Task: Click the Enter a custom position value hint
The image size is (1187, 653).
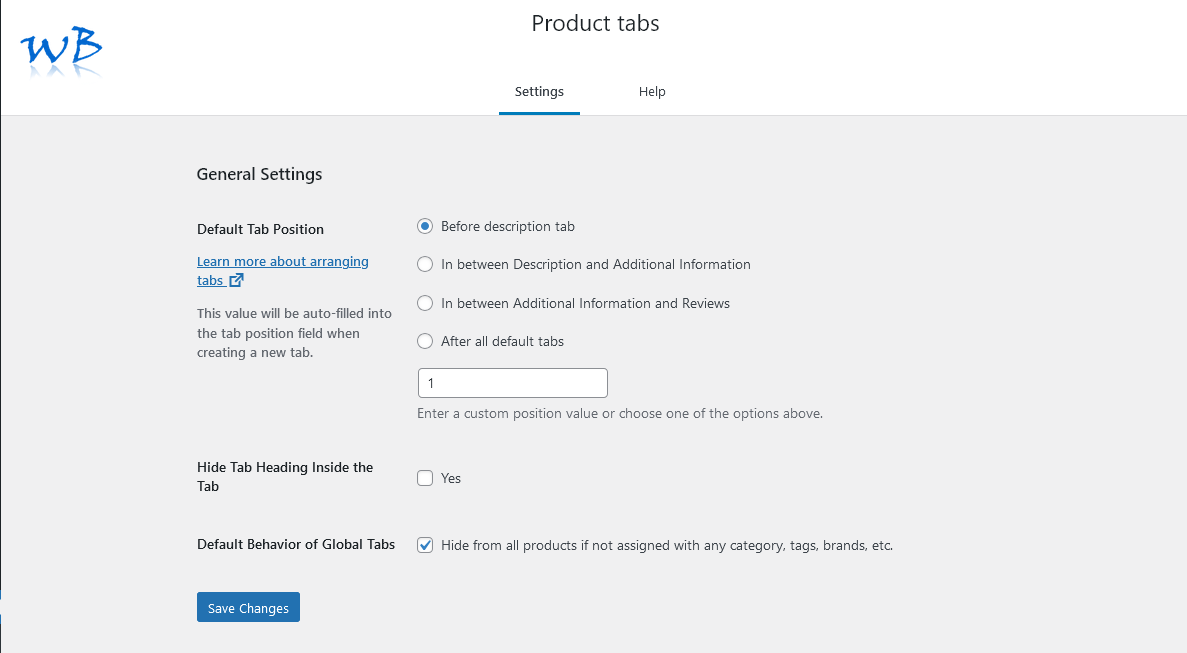Action: pos(619,413)
